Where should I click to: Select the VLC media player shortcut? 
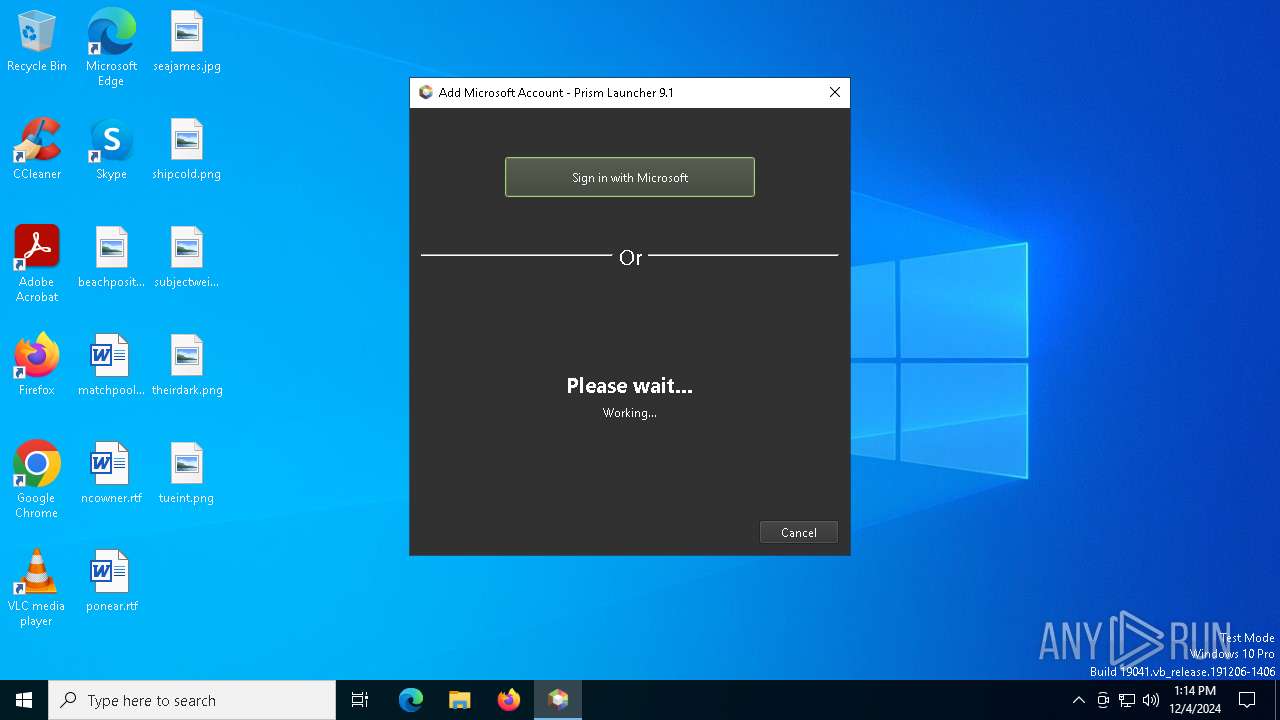point(37,588)
